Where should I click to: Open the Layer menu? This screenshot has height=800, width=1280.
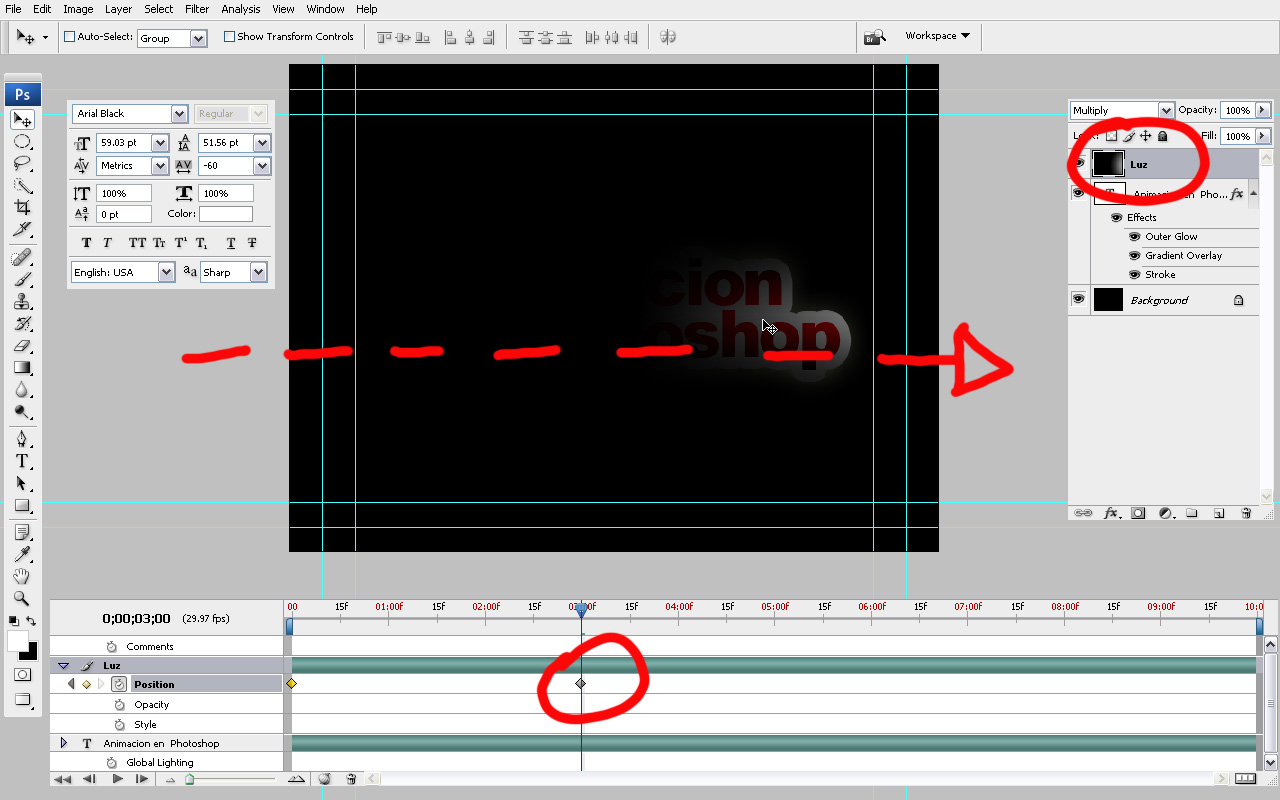point(118,9)
